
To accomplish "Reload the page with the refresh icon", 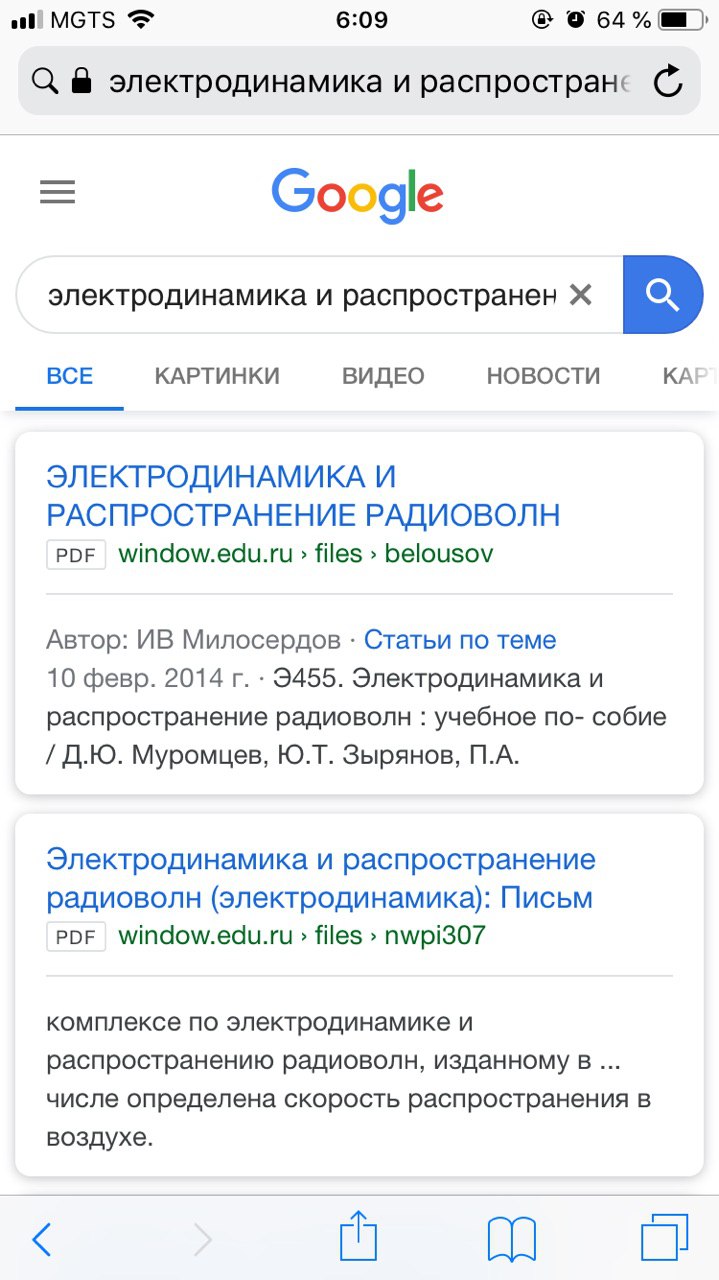I will coord(668,81).
